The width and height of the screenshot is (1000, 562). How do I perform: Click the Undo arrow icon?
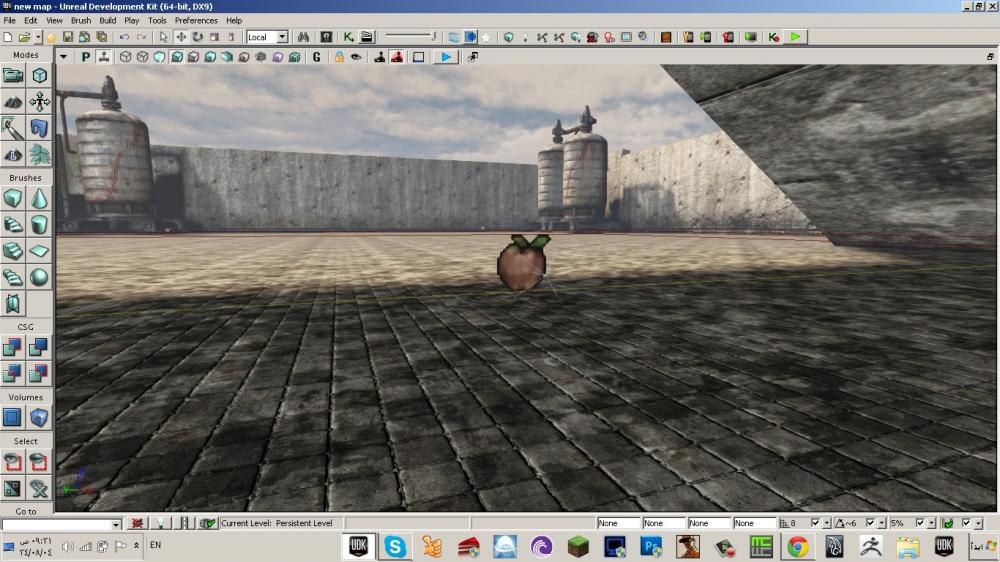[x=124, y=37]
